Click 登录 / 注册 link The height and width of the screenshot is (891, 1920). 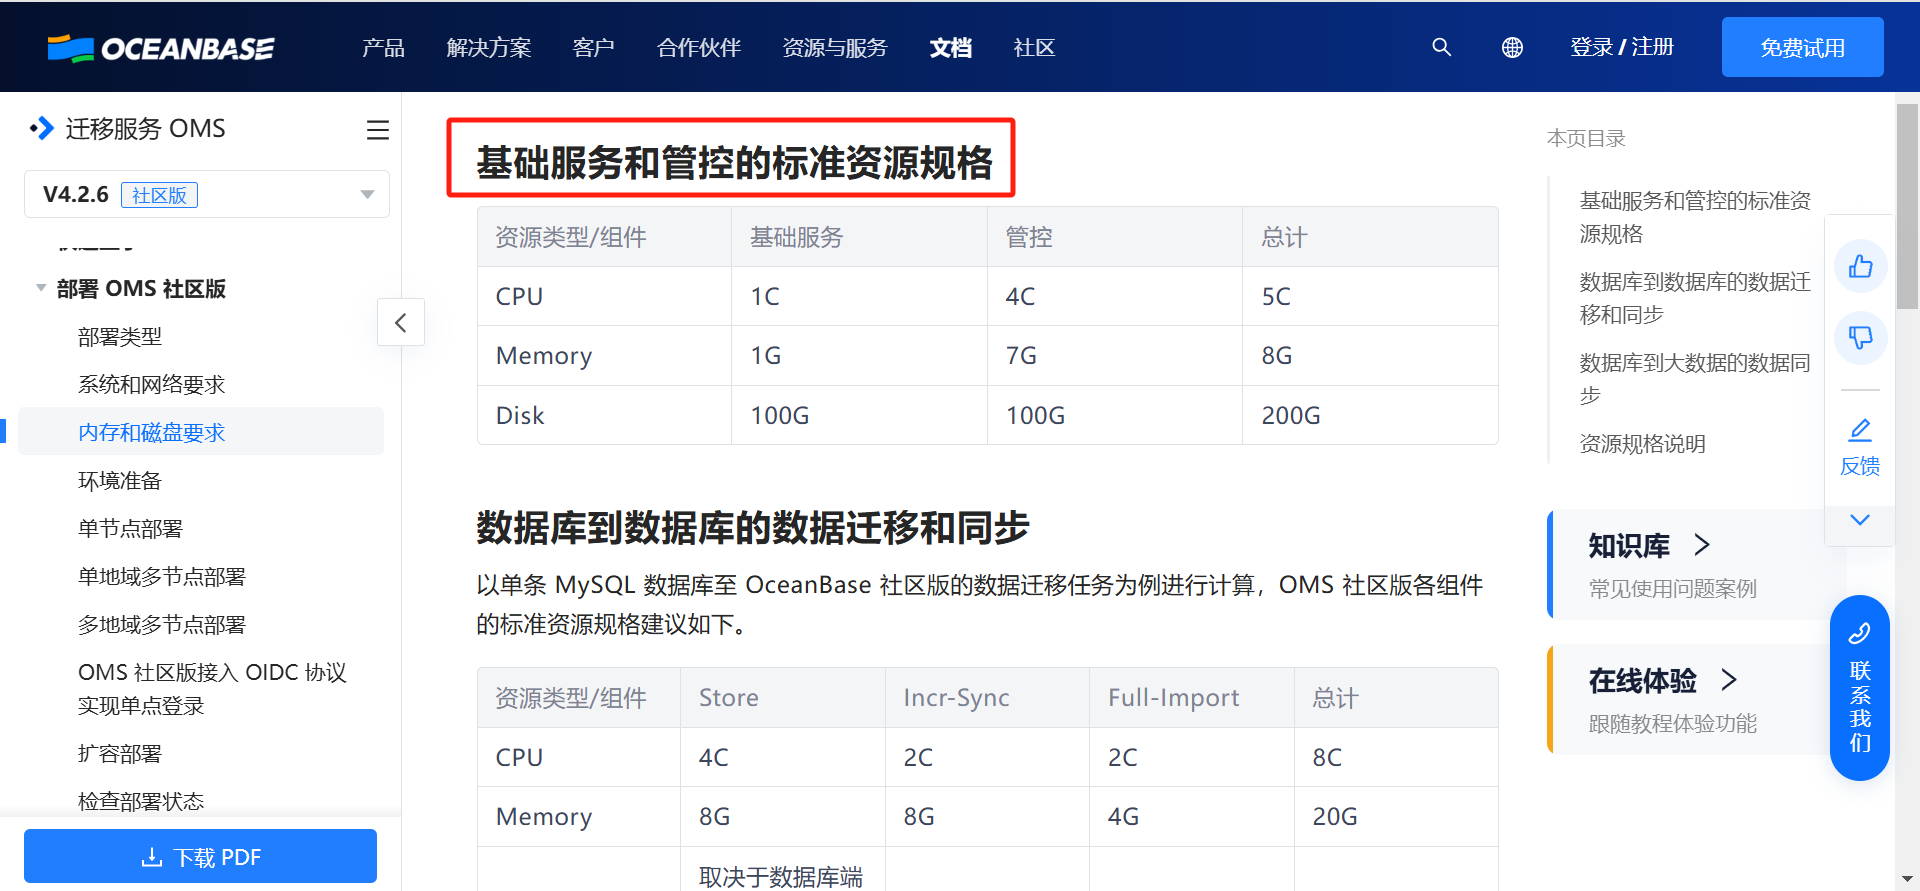(x=1621, y=47)
